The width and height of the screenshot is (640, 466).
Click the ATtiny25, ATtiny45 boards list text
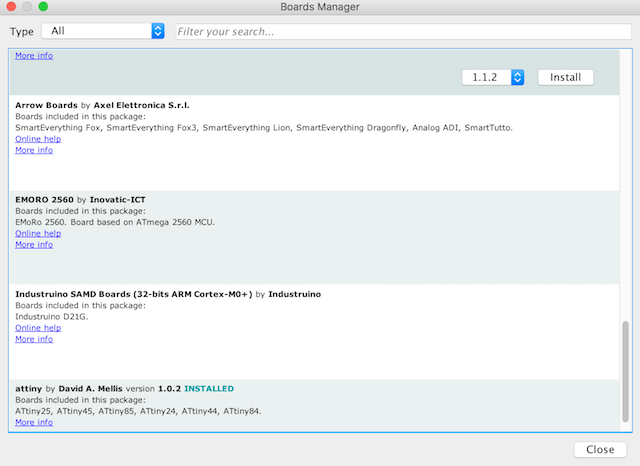point(138,411)
